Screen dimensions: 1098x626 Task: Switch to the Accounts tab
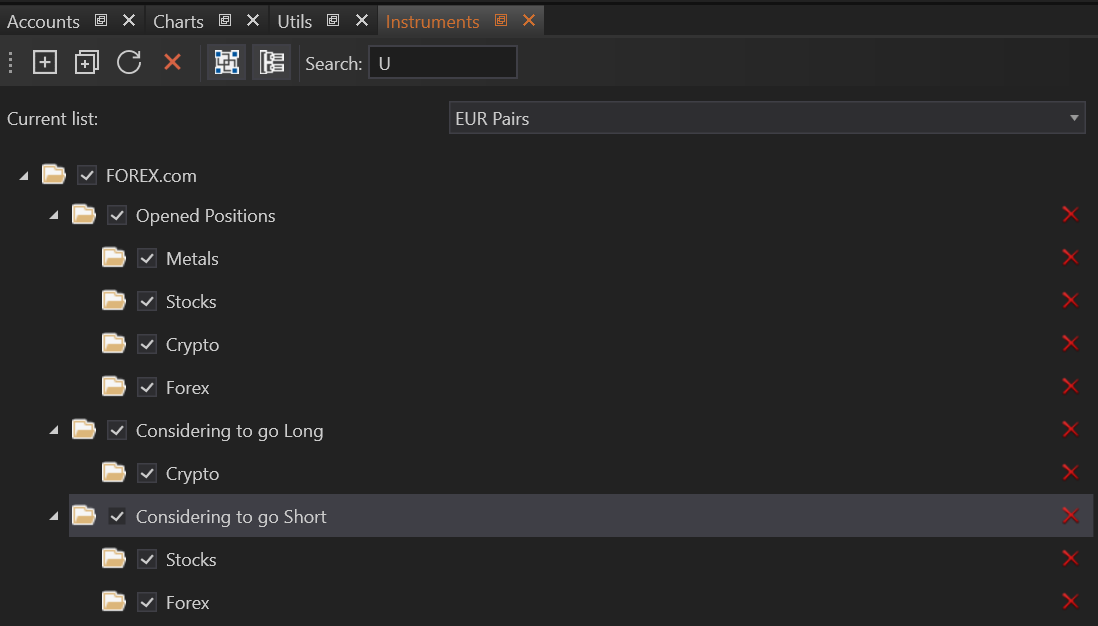pyautogui.click(x=43, y=21)
